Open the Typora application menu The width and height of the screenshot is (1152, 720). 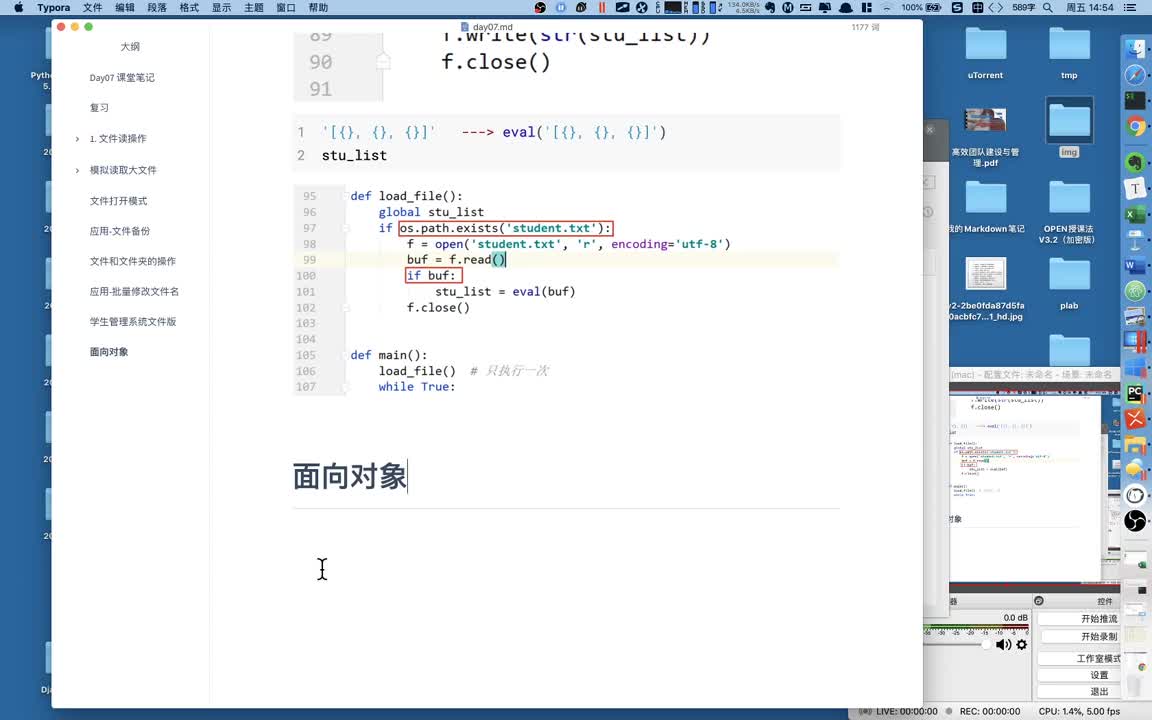tap(54, 7)
